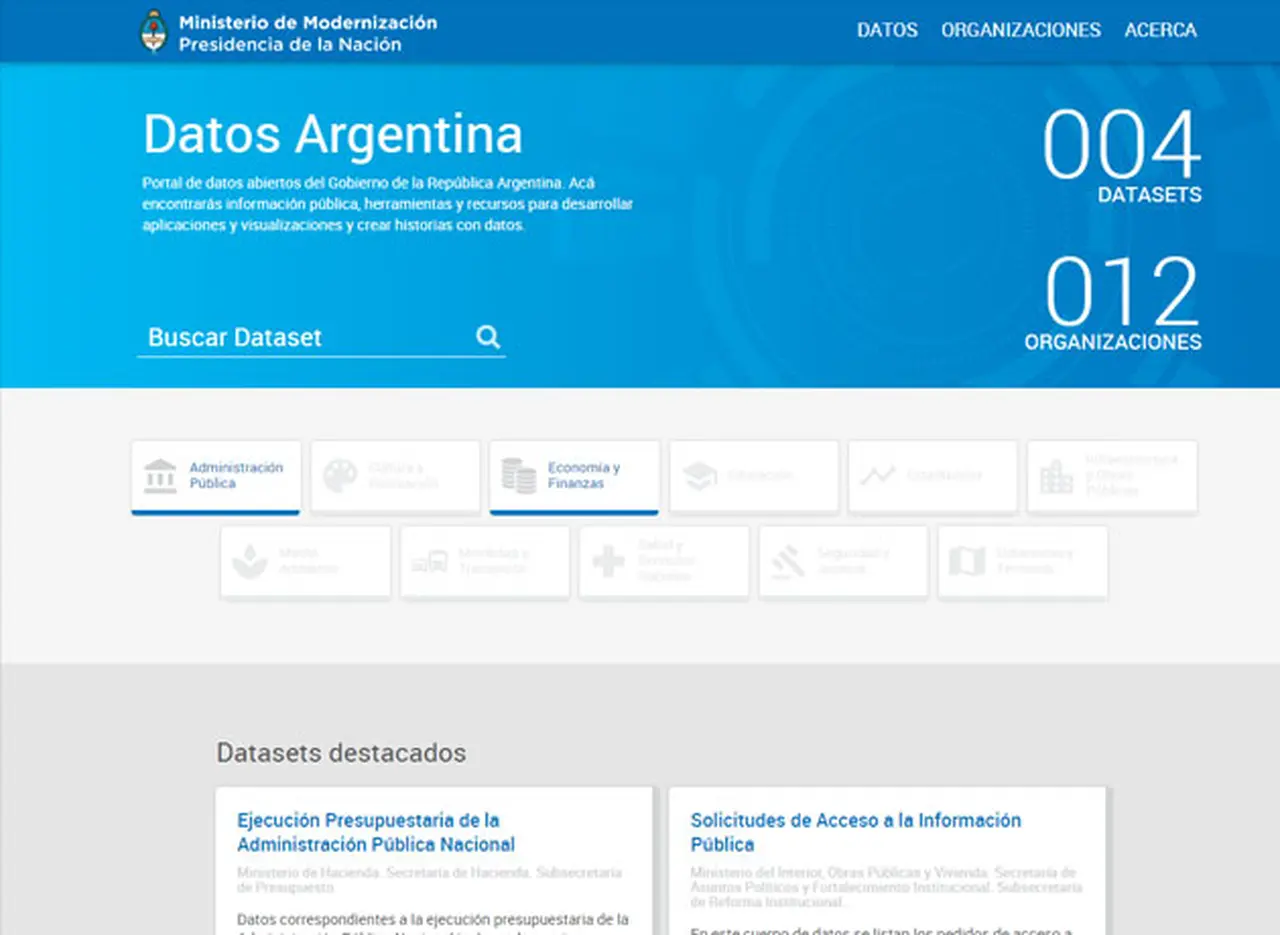
Task: Click the search magnifier icon
Action: pyautogui.click(x=488, y=337)
